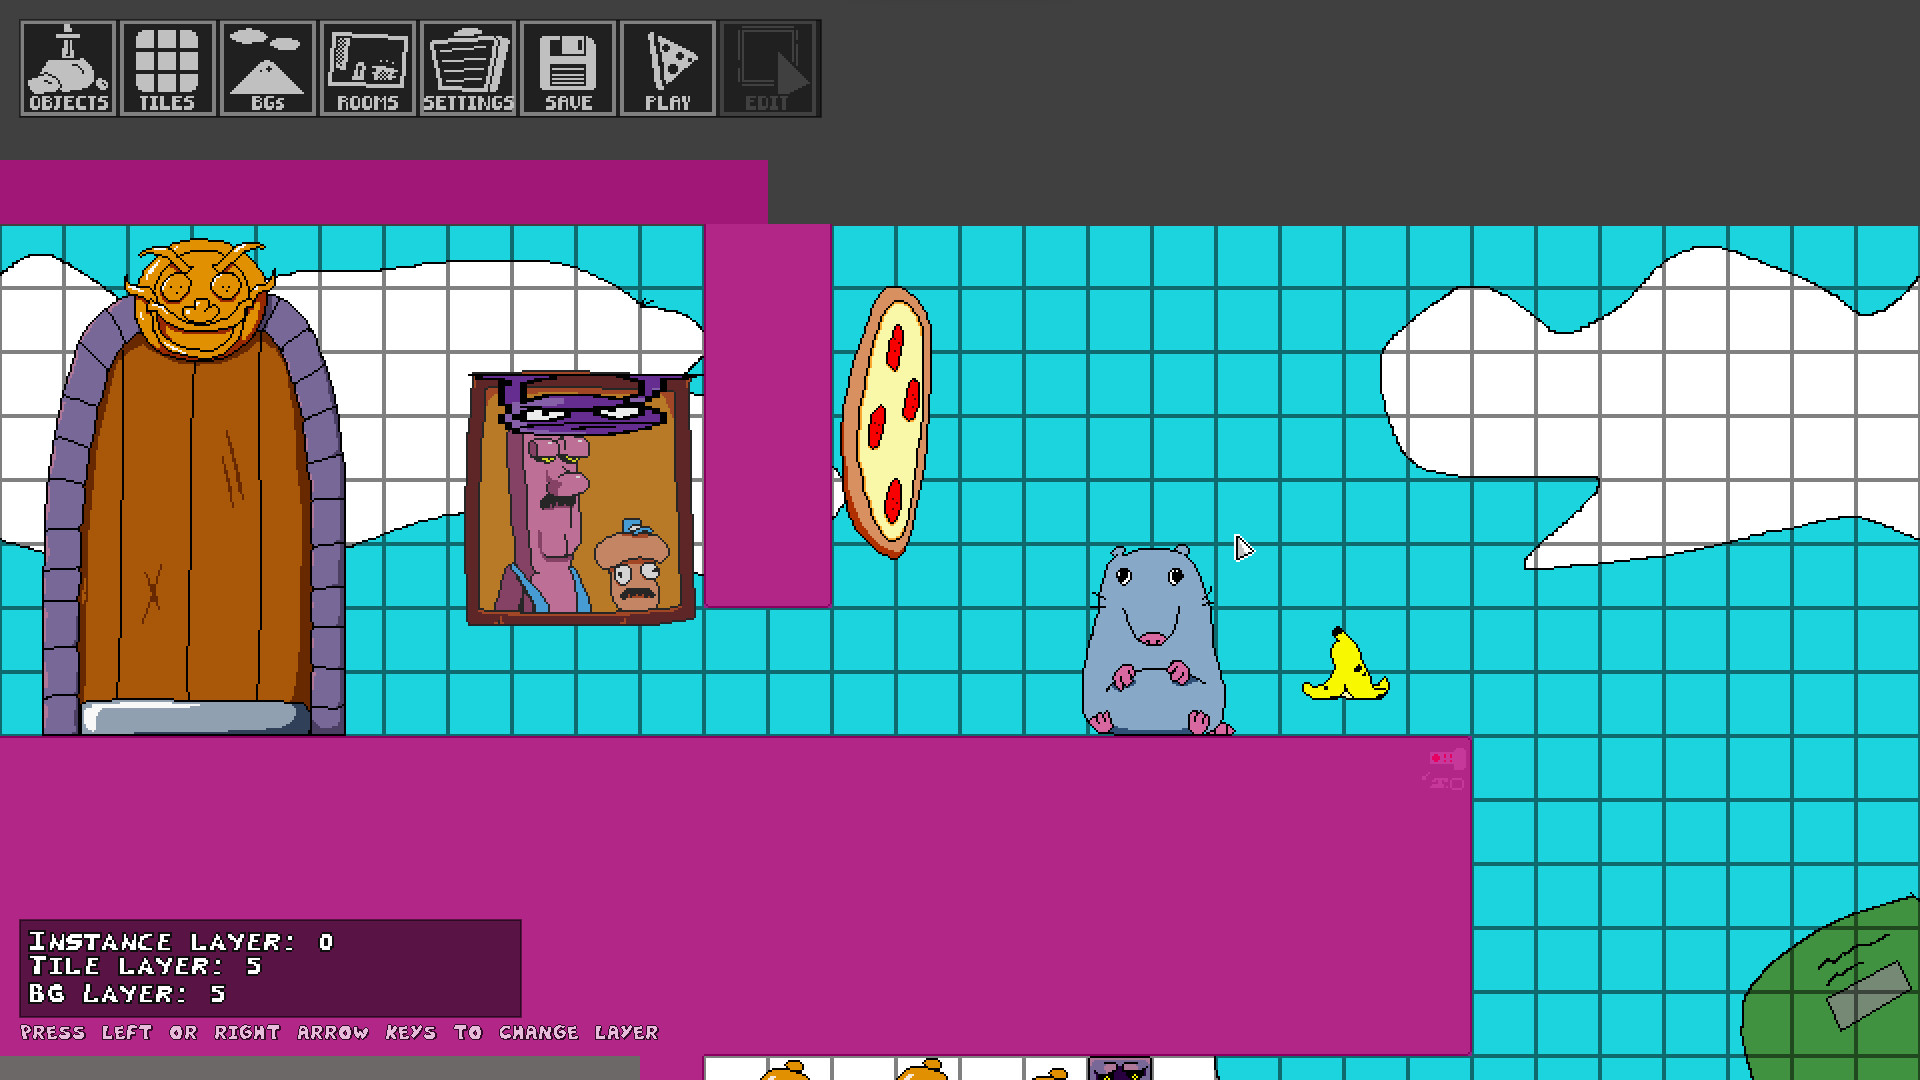Click the greyed-out Edit button
This screenshot has height=1080, width=1920.
point(768,68)
